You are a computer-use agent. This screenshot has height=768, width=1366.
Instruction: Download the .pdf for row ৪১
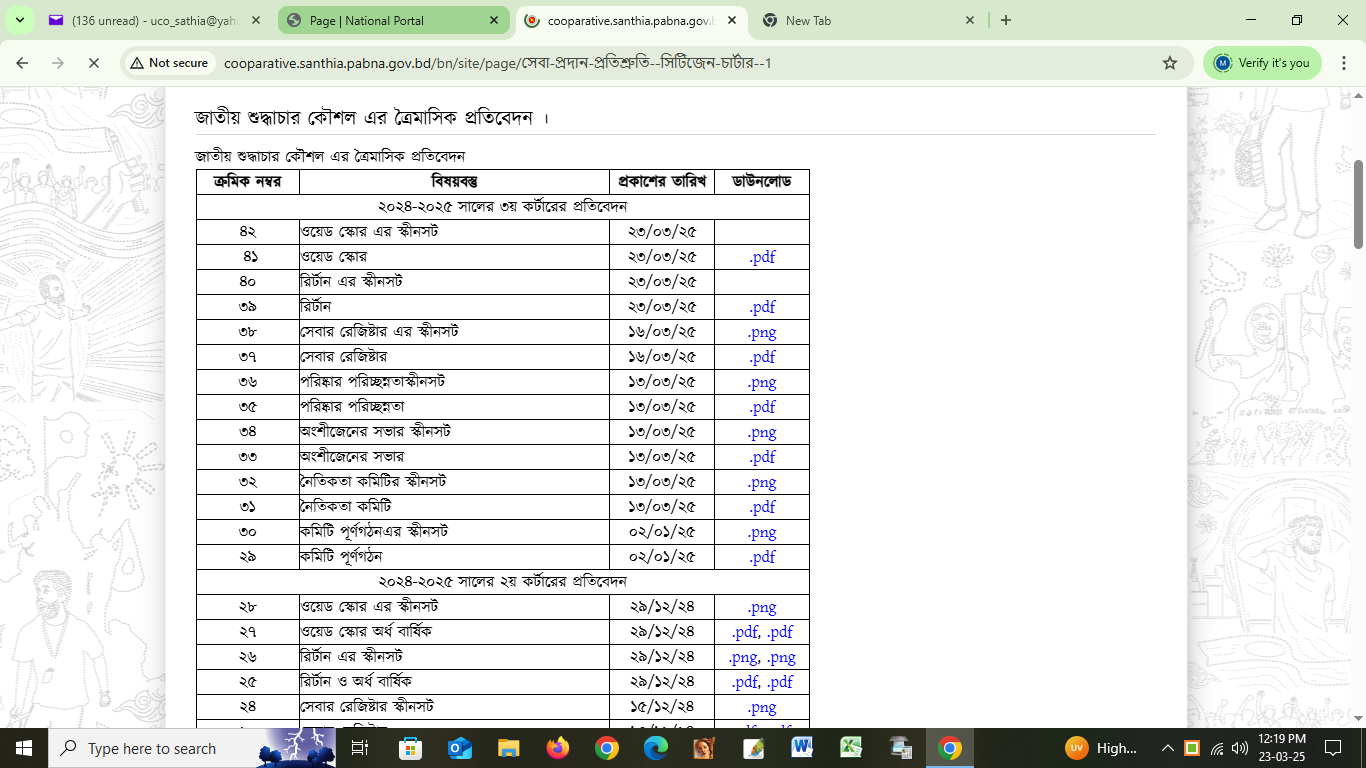pyautogui.click(x=762, y=257)
